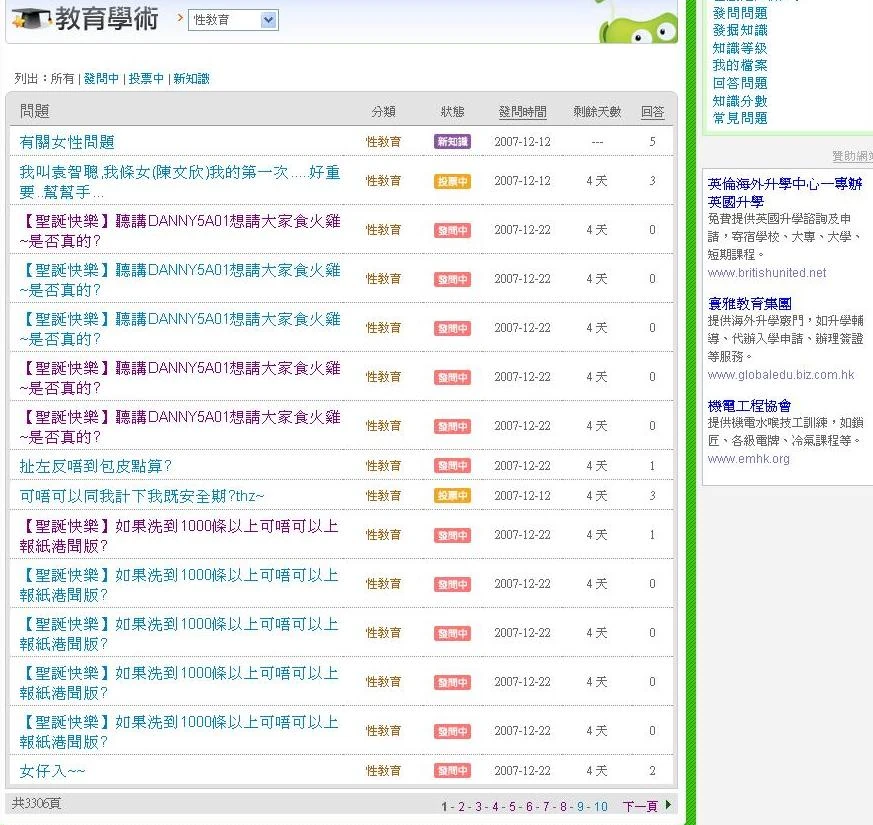
Task: Open 回答問題 sidebar link
Action: [740, 83]
